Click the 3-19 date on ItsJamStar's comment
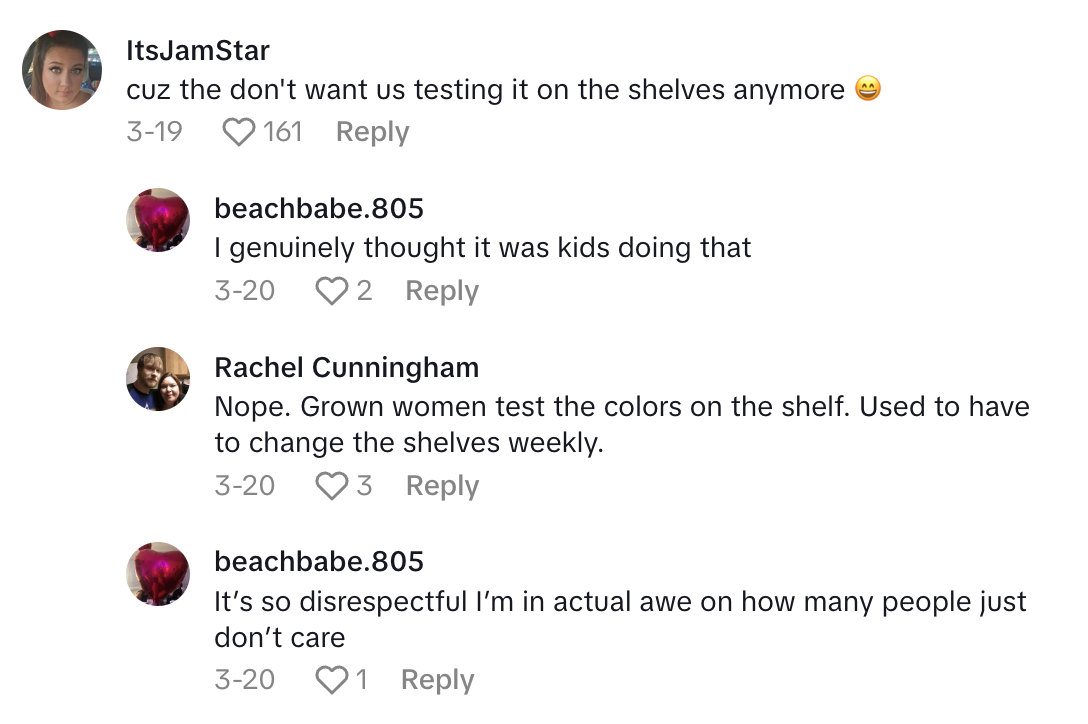1088x724 pixels. pos(154,132)
